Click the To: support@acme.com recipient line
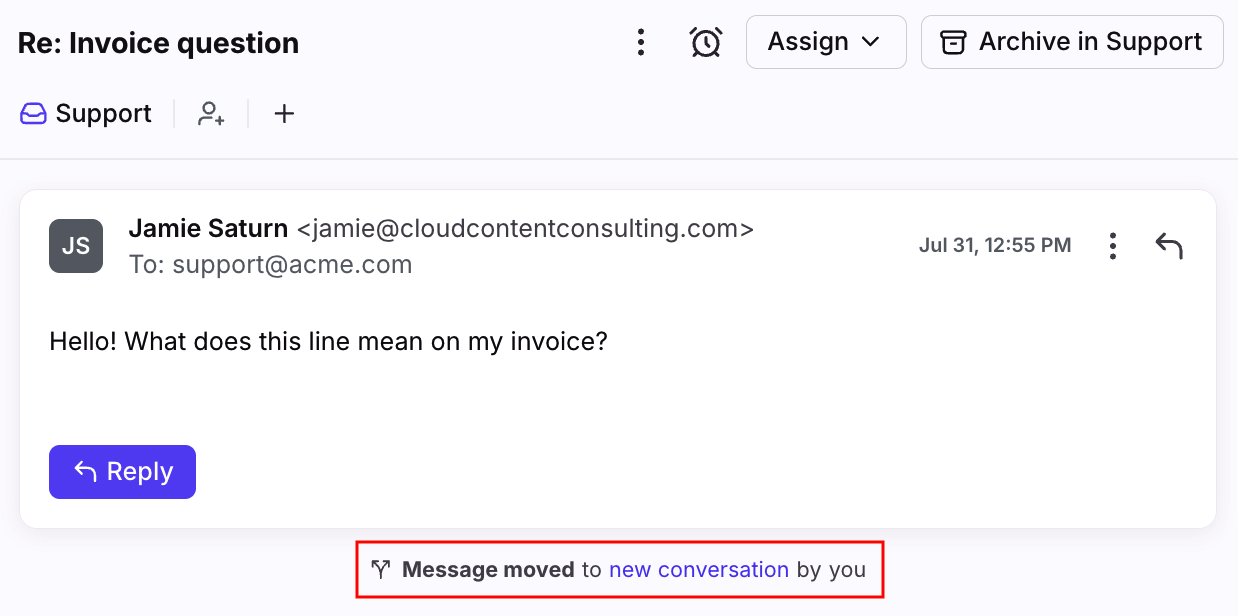1238x616 pixels. click(x=271, y=265)
